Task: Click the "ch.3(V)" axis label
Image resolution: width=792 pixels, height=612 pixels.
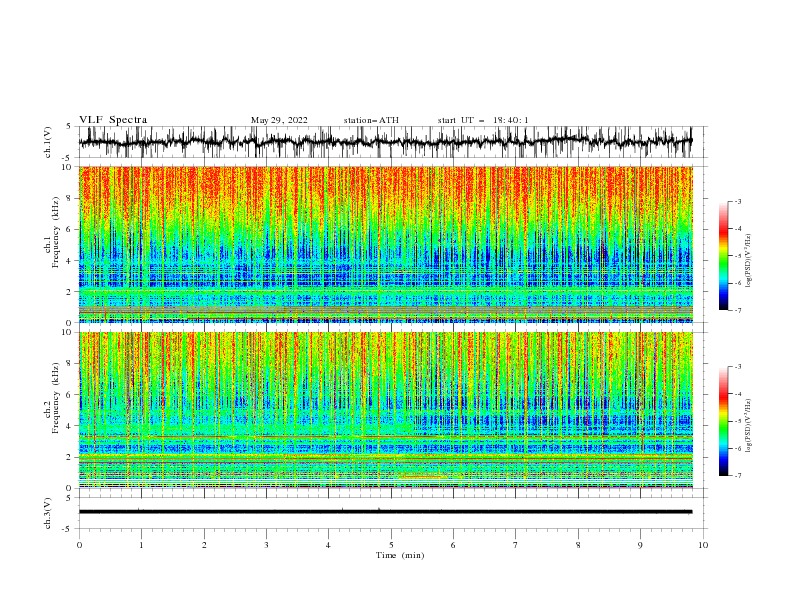Action: coord(48,513)
